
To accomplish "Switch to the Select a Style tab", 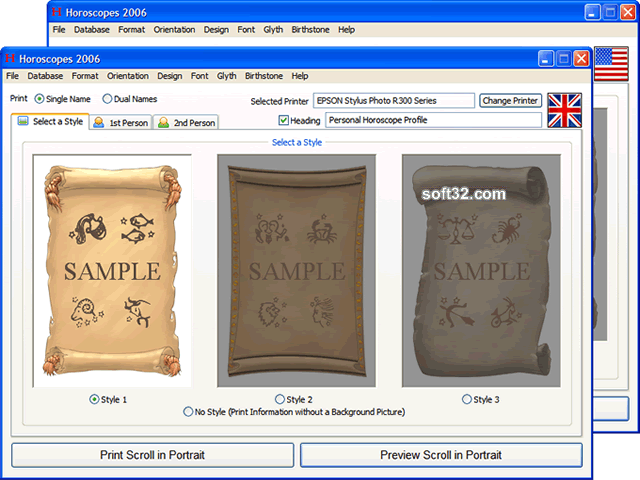I will pyautogui.click(x=51, y=122).
